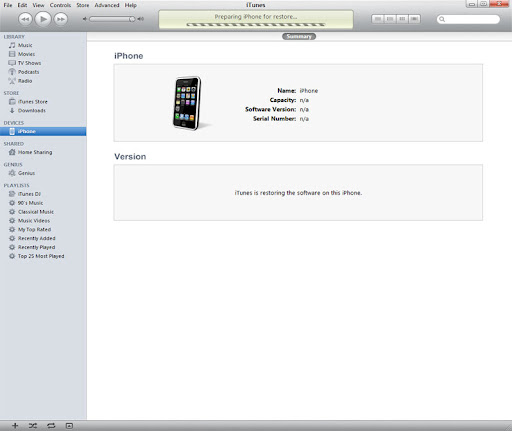The width and height of the screenshot is (512, 431).
Task: Click the Radio antenna icon
Action: [12, 81]
